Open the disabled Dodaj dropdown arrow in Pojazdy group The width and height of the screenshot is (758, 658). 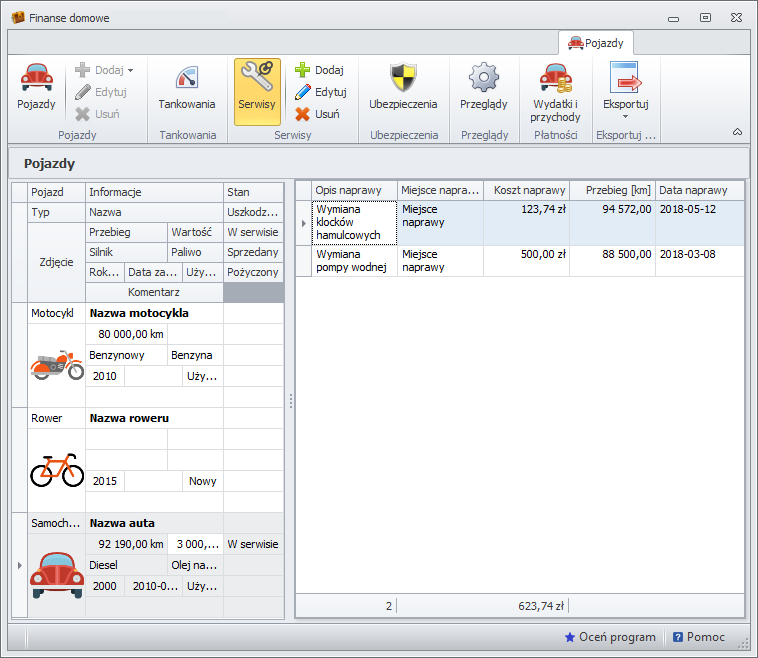coord(130,70)
